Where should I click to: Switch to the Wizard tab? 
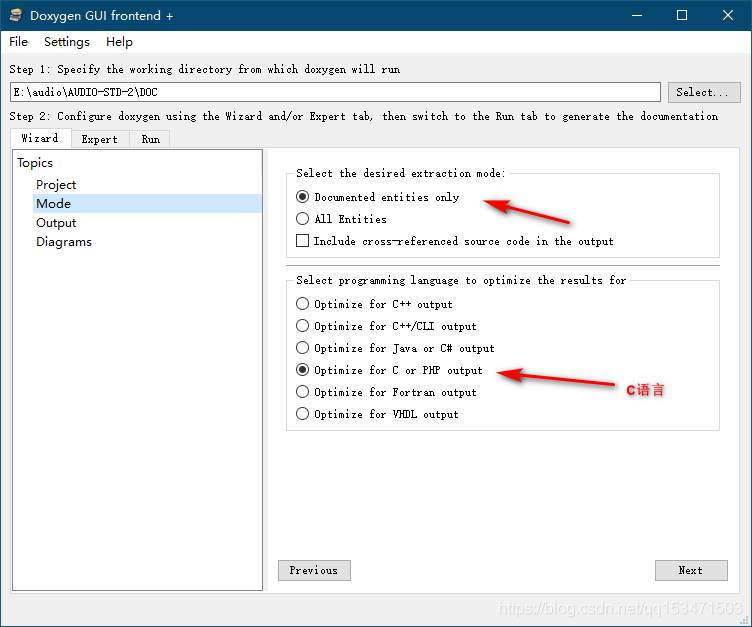(40, 138)
